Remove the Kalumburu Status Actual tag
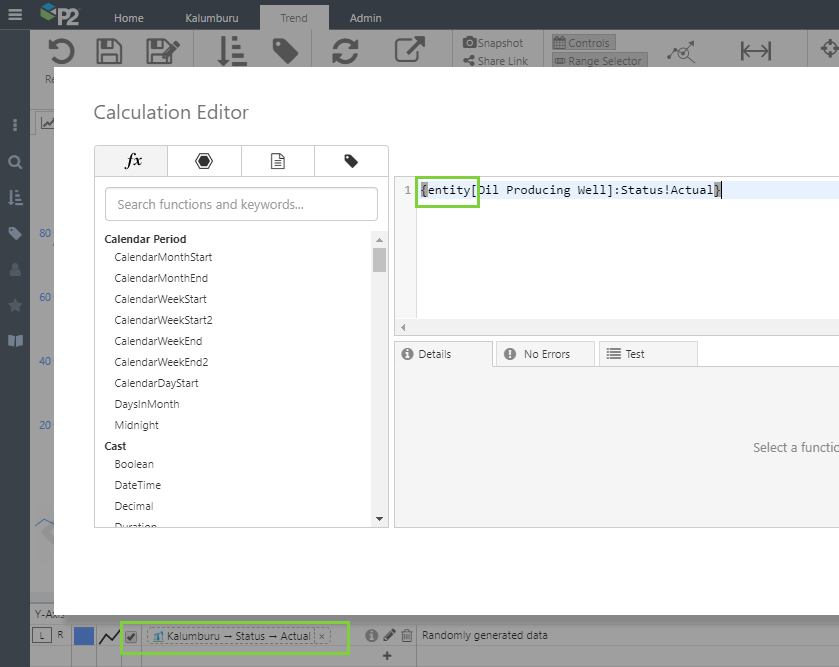The height and width of the screenshot is (667, 839). point(322,636)
